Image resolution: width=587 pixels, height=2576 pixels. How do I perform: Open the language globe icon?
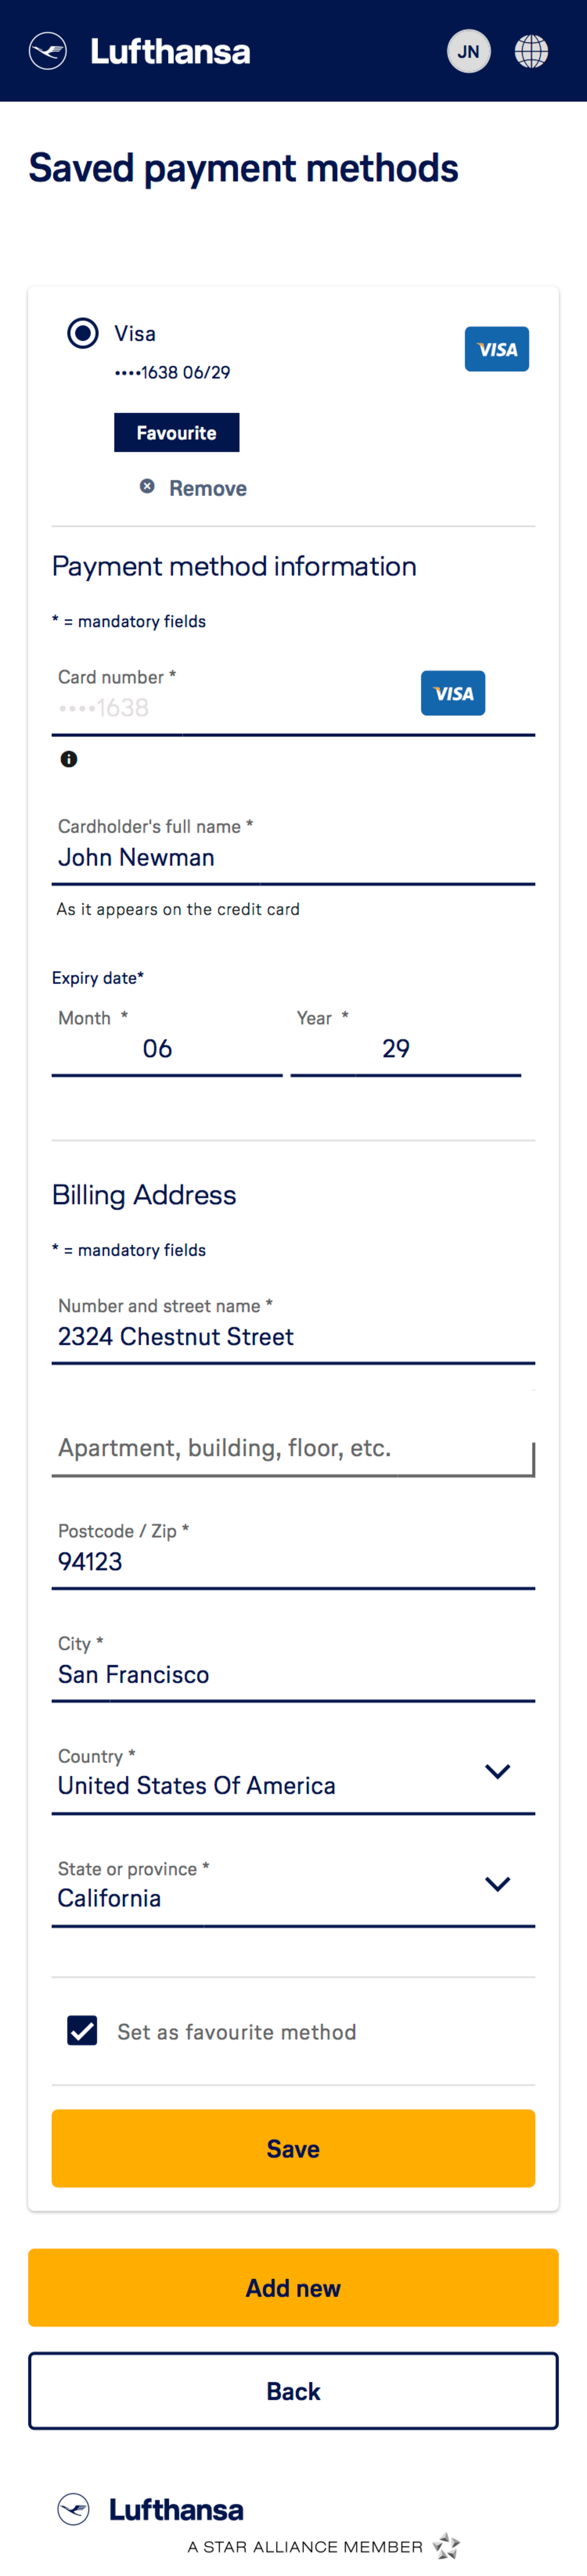(x=532, y=51)
